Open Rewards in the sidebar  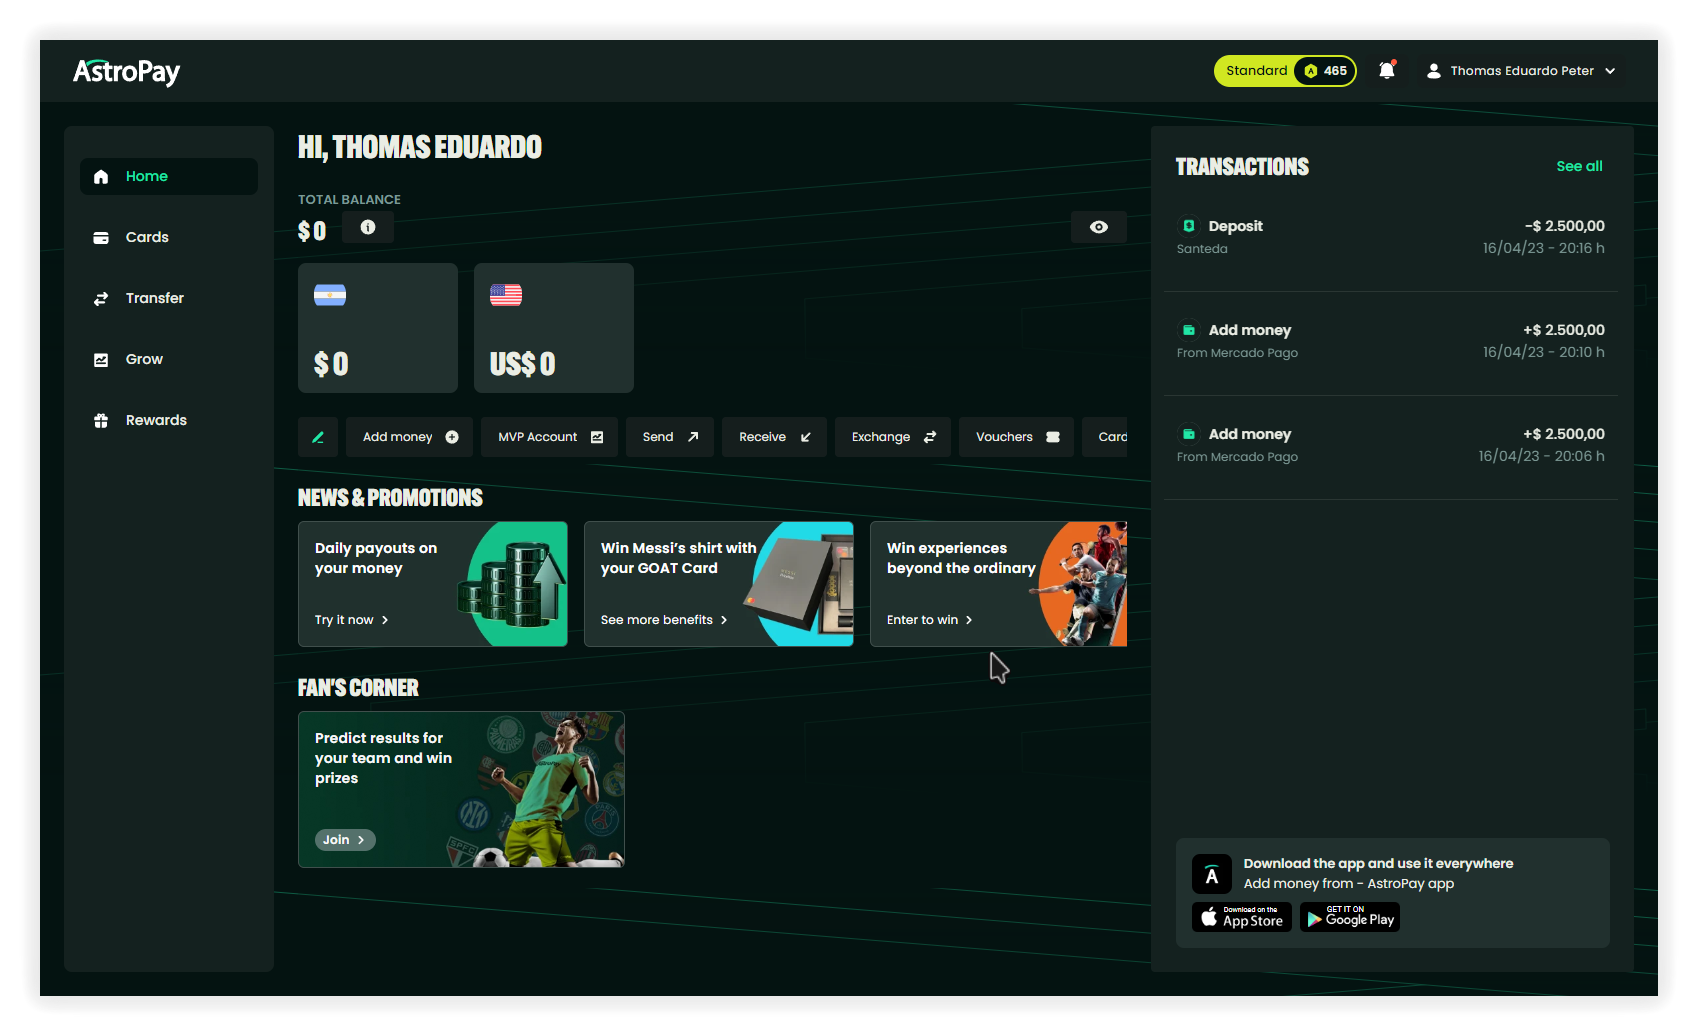coord(169,420)
